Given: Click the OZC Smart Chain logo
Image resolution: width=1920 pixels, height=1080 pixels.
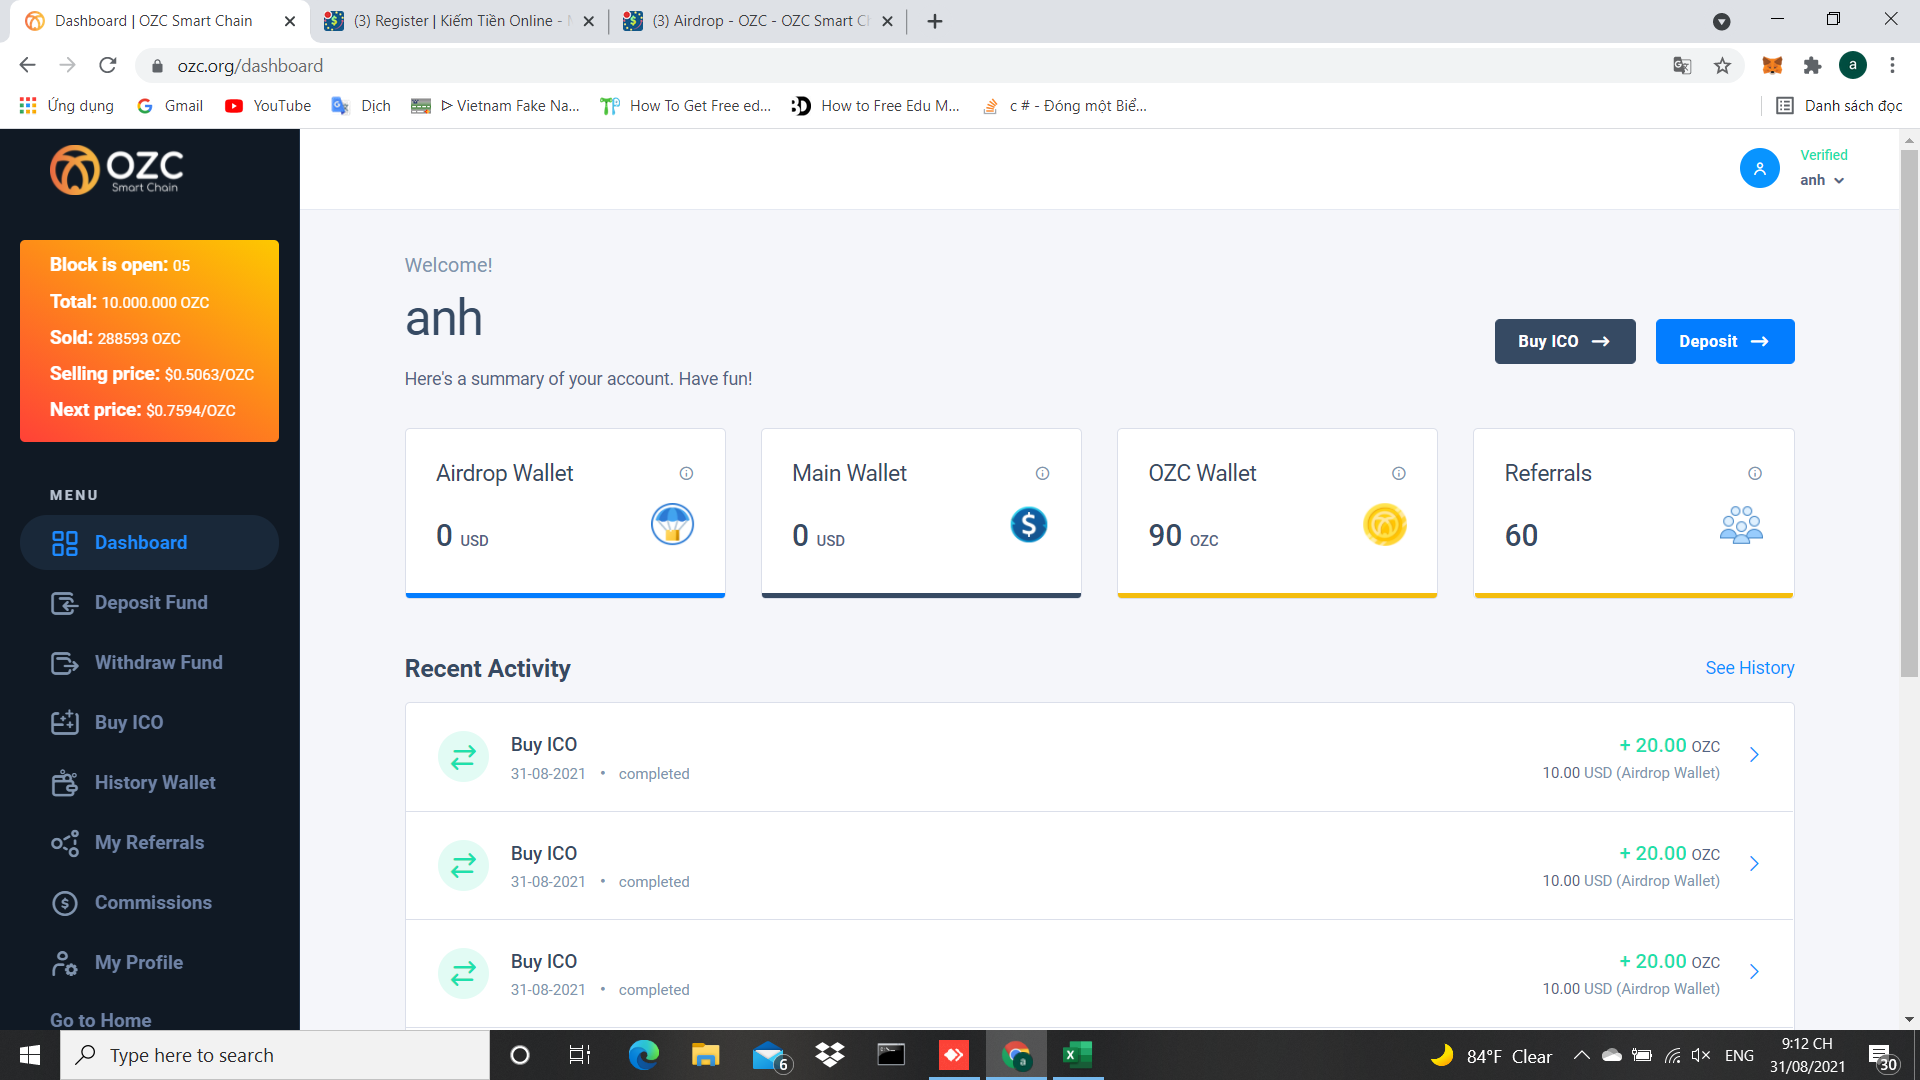Looking at the screenshot, I should click(117, 170).
